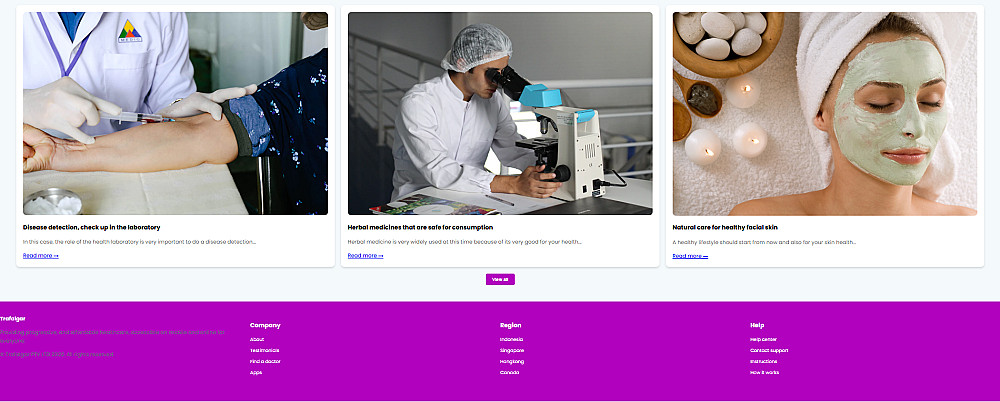Open Find a doctor footer link
1000x402 pixels.
(x=265, y=361)
